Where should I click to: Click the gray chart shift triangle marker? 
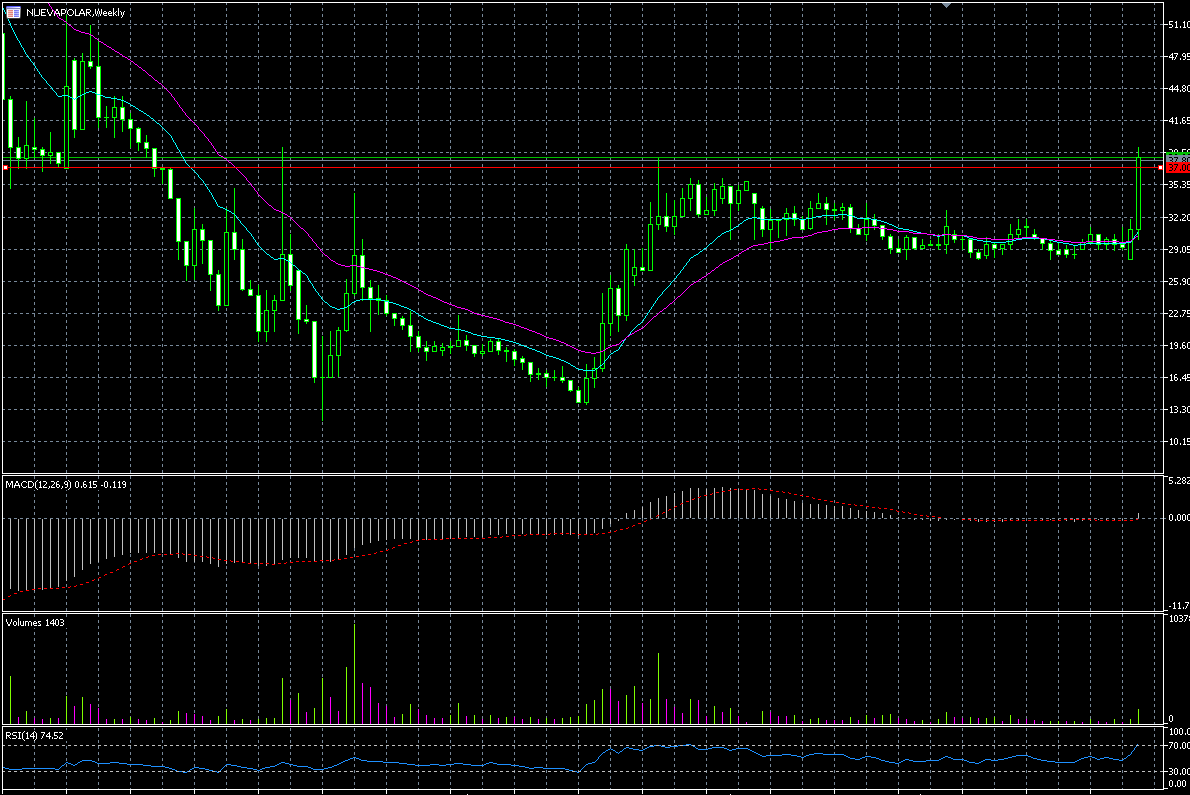point(947,6)
